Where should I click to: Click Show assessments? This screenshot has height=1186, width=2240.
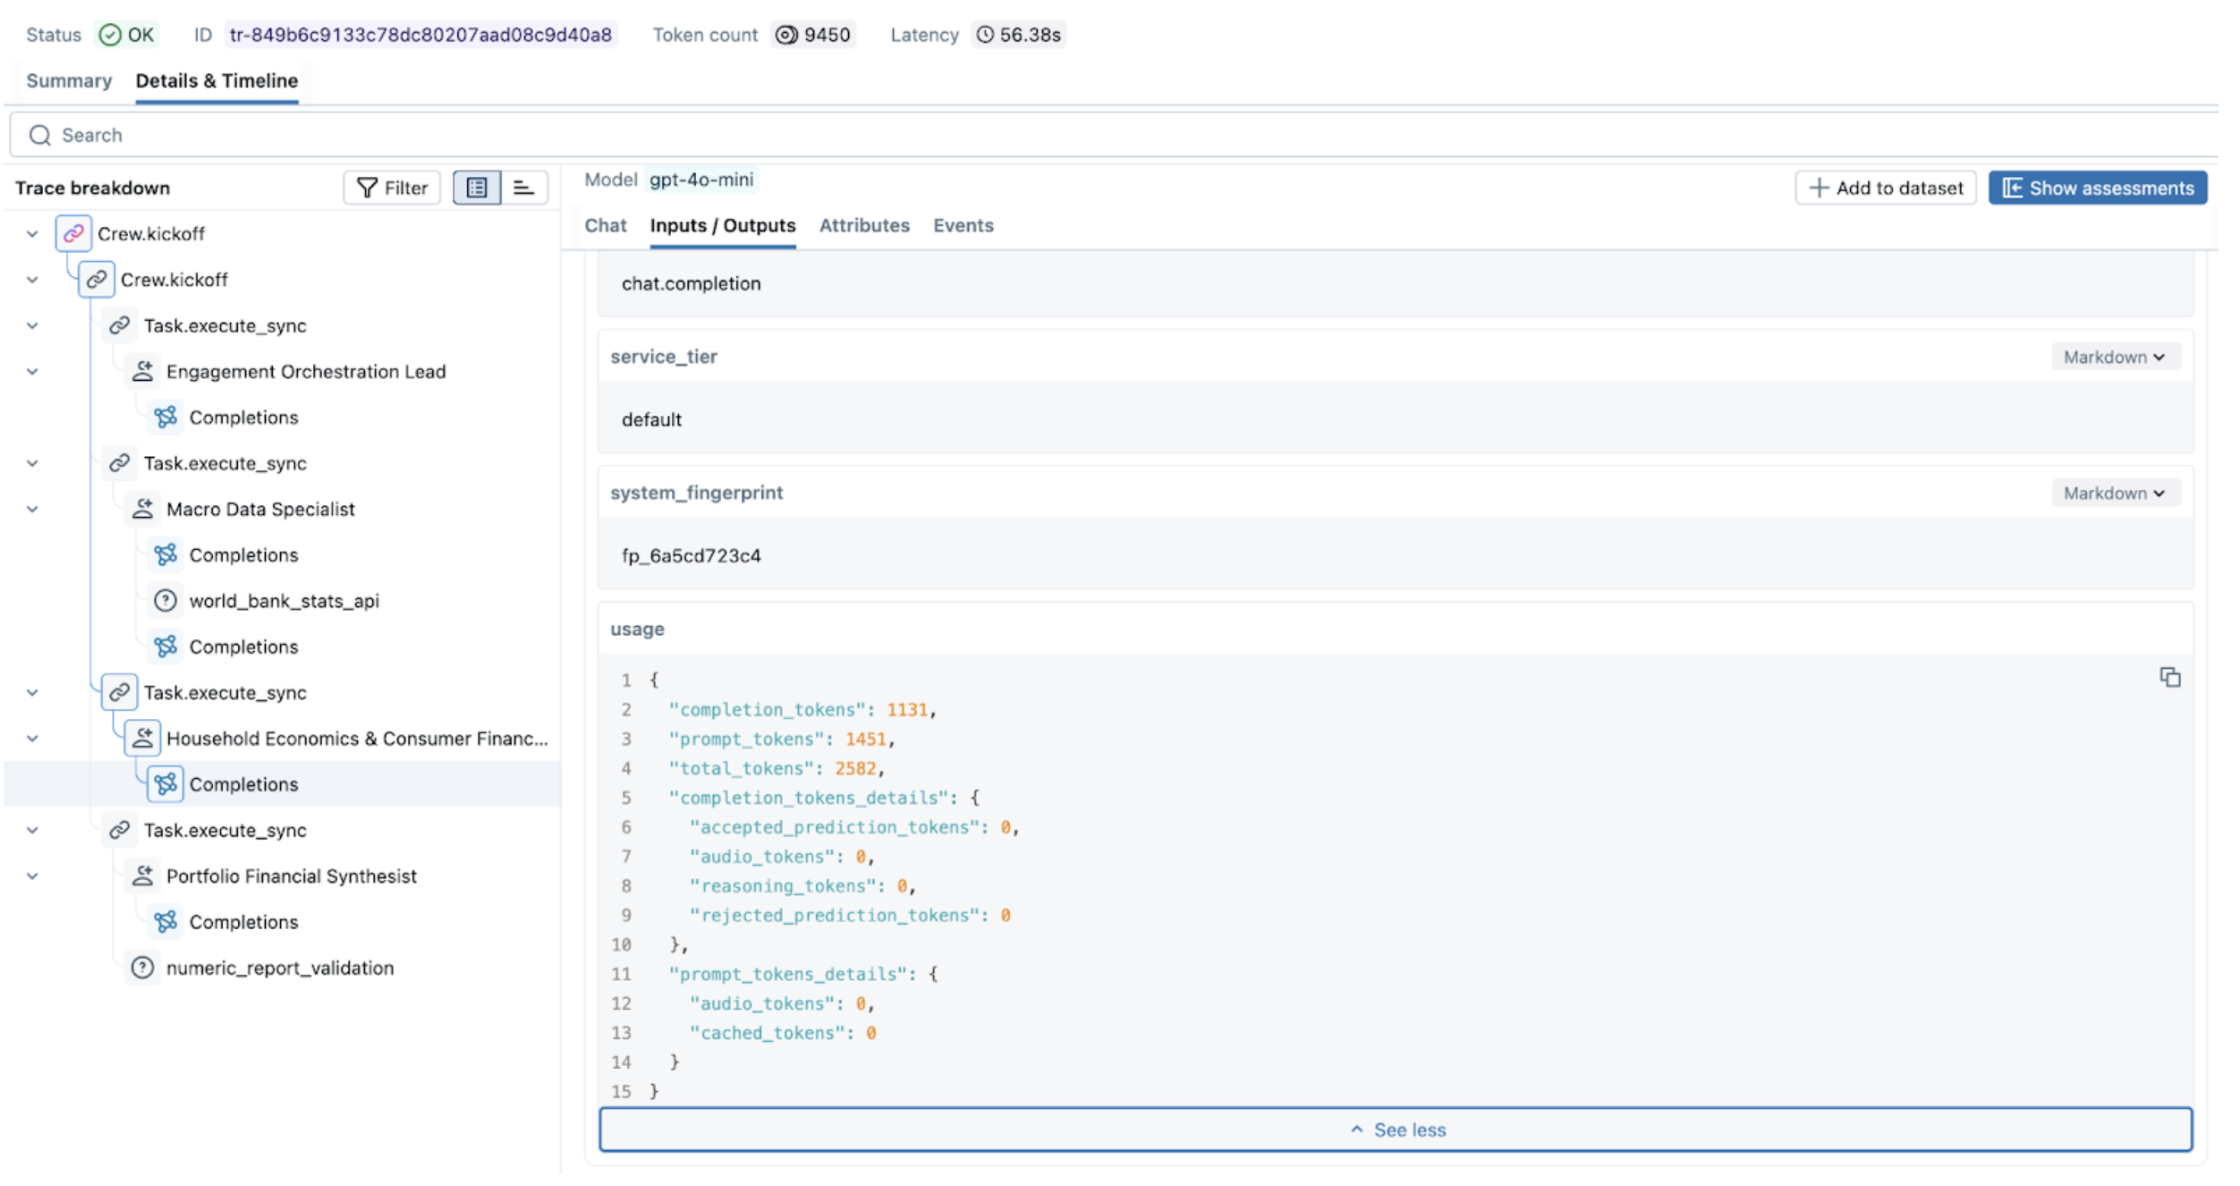click(x=2098, y=188)
